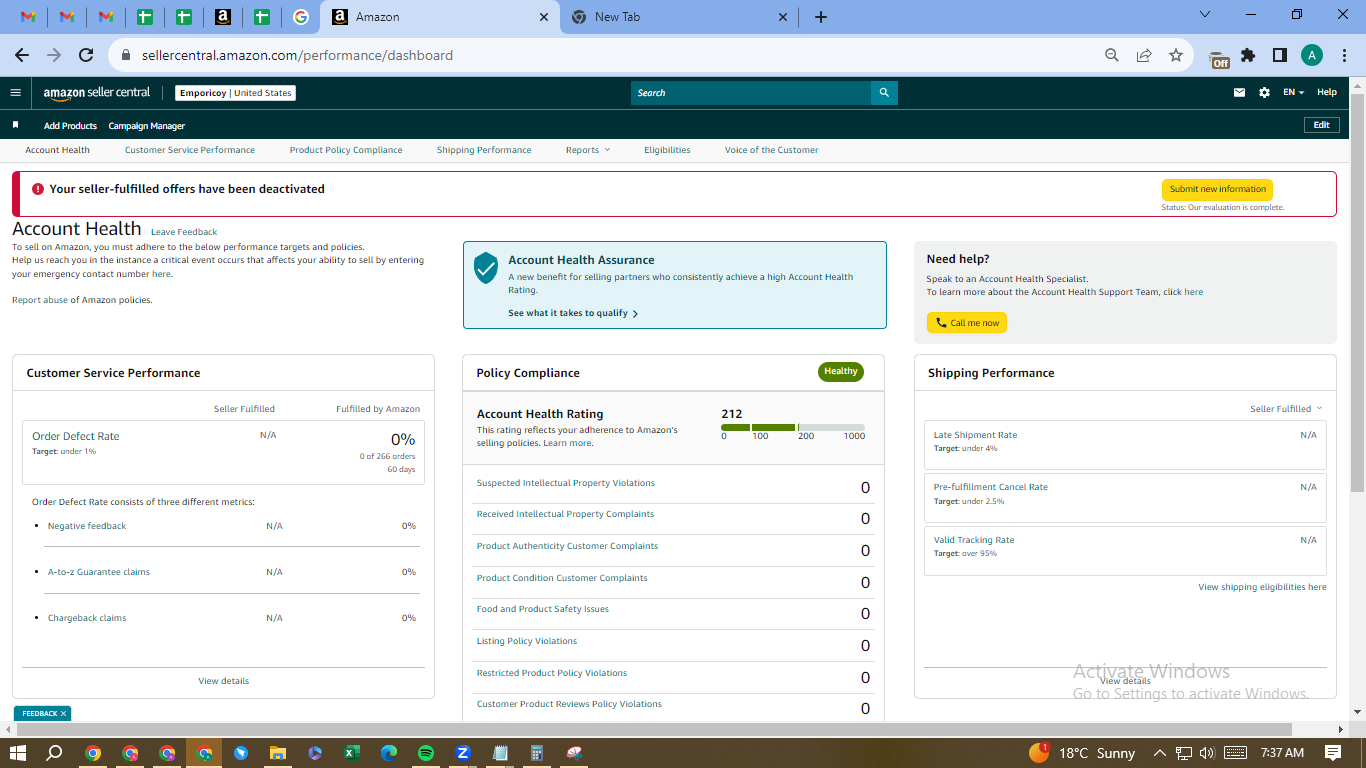
Task: Open View details under Customer Service Performance
Action: coord(224,681)
